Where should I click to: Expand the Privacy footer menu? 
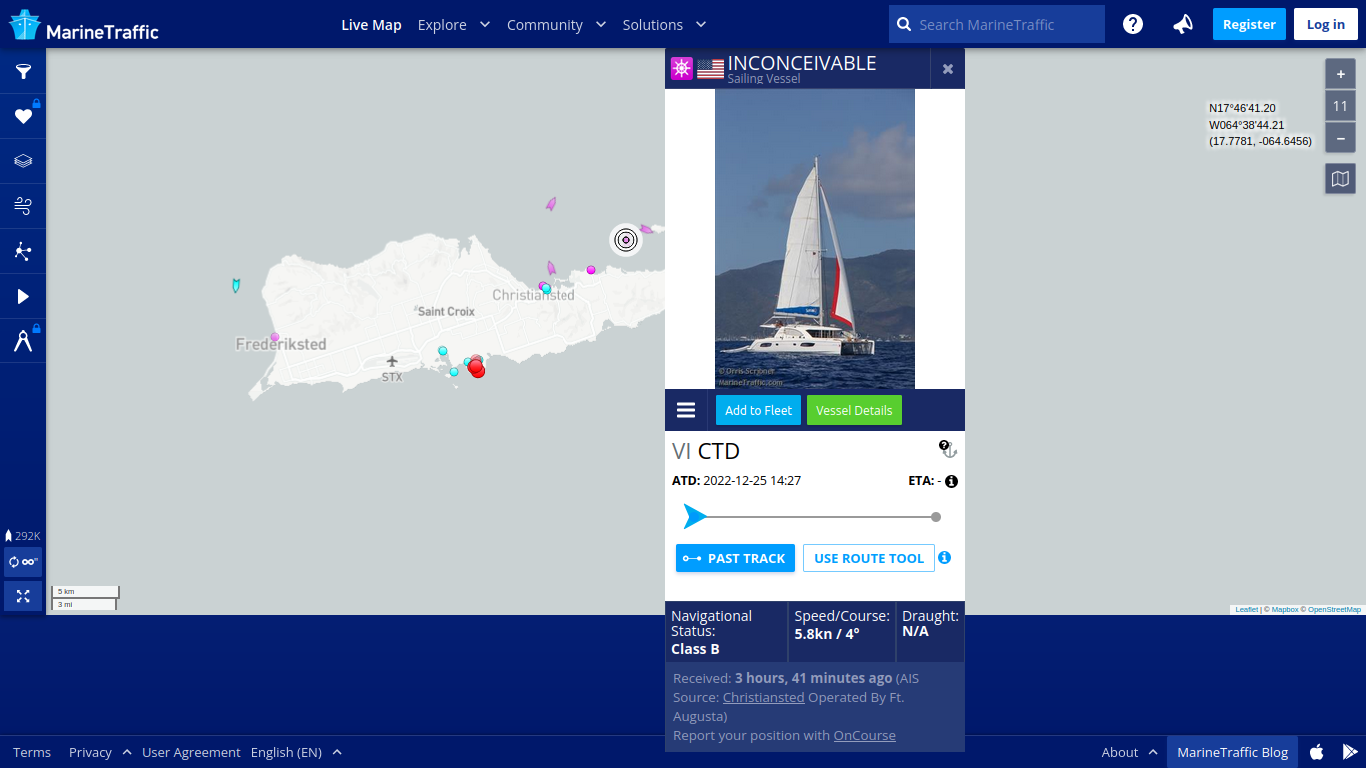pos(100,752)
